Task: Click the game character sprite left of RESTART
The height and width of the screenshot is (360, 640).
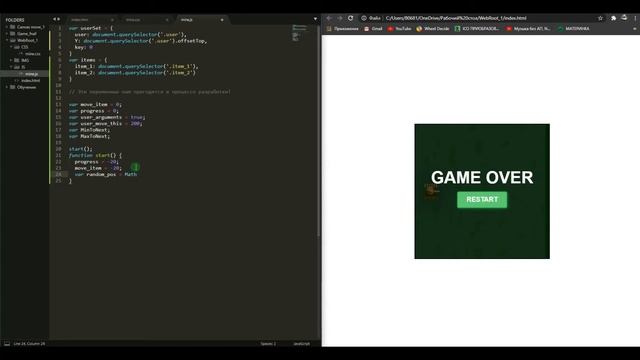Action: (431, 191)
